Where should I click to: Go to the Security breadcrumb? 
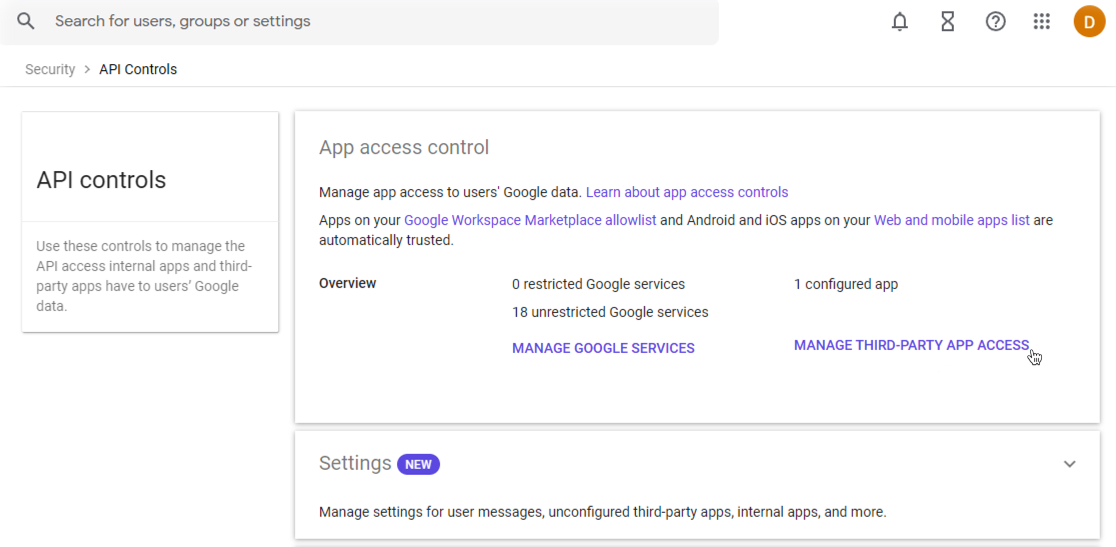click(50, 70)
